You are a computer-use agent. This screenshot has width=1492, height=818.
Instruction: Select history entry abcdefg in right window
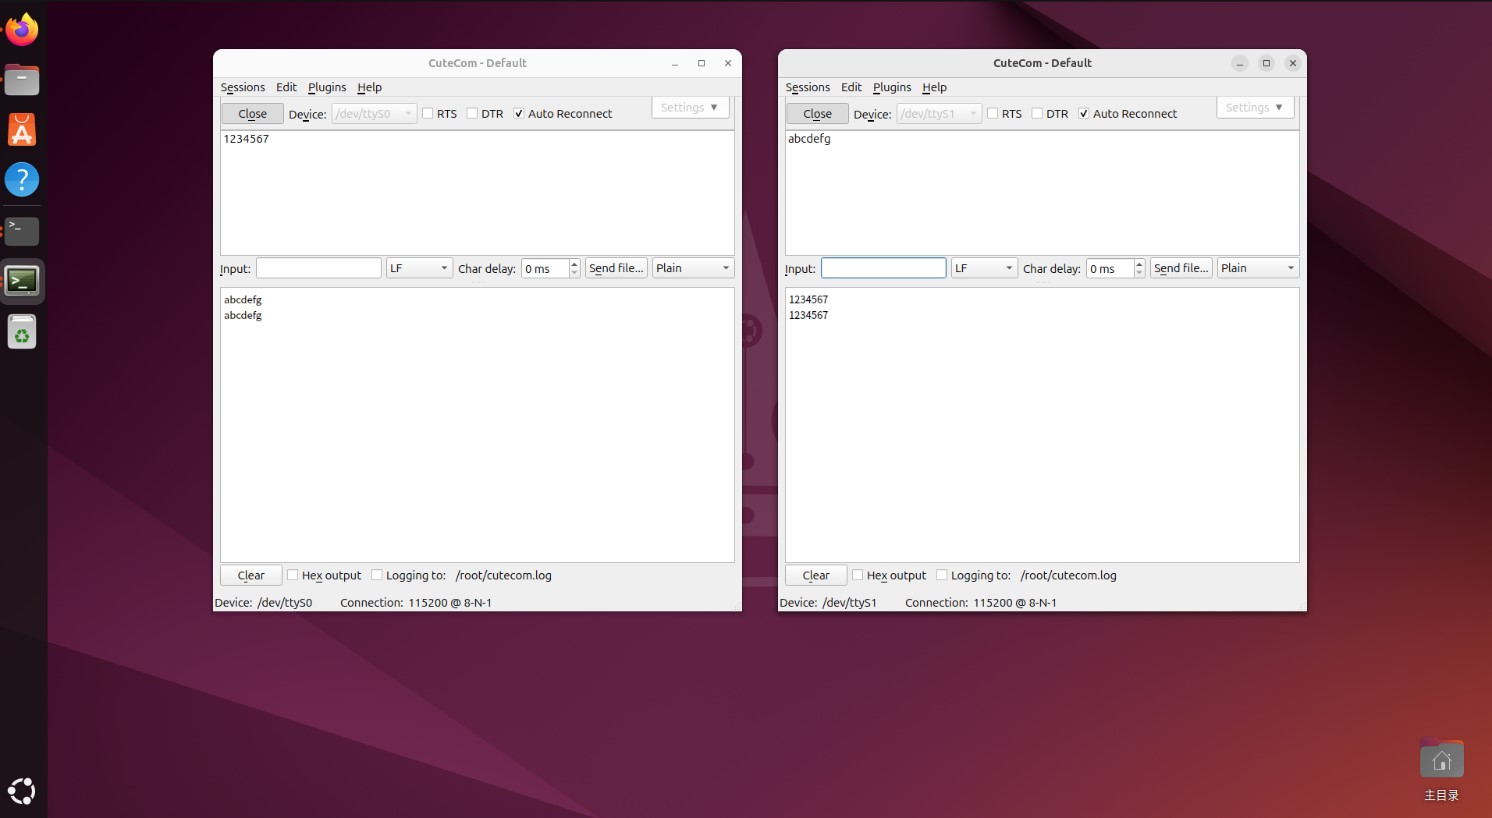tap(809, 139)
